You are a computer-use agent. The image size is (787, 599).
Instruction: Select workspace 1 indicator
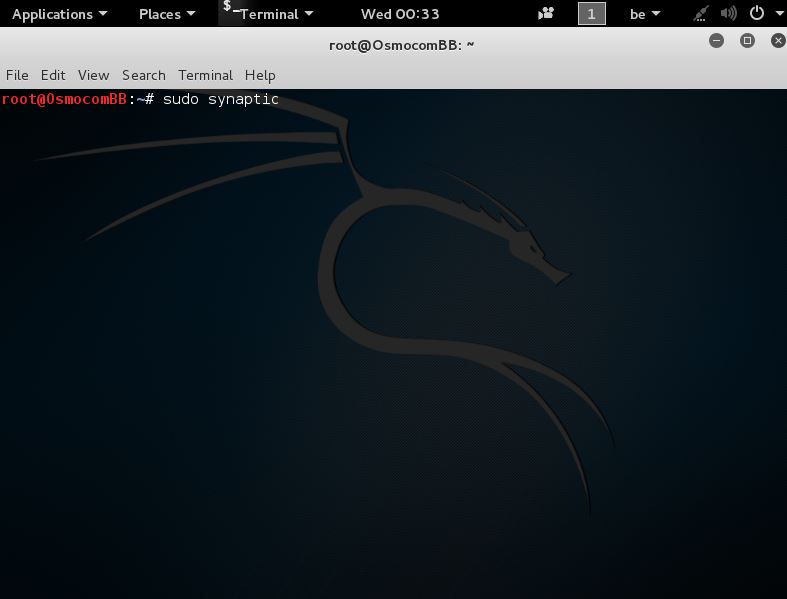591,14
